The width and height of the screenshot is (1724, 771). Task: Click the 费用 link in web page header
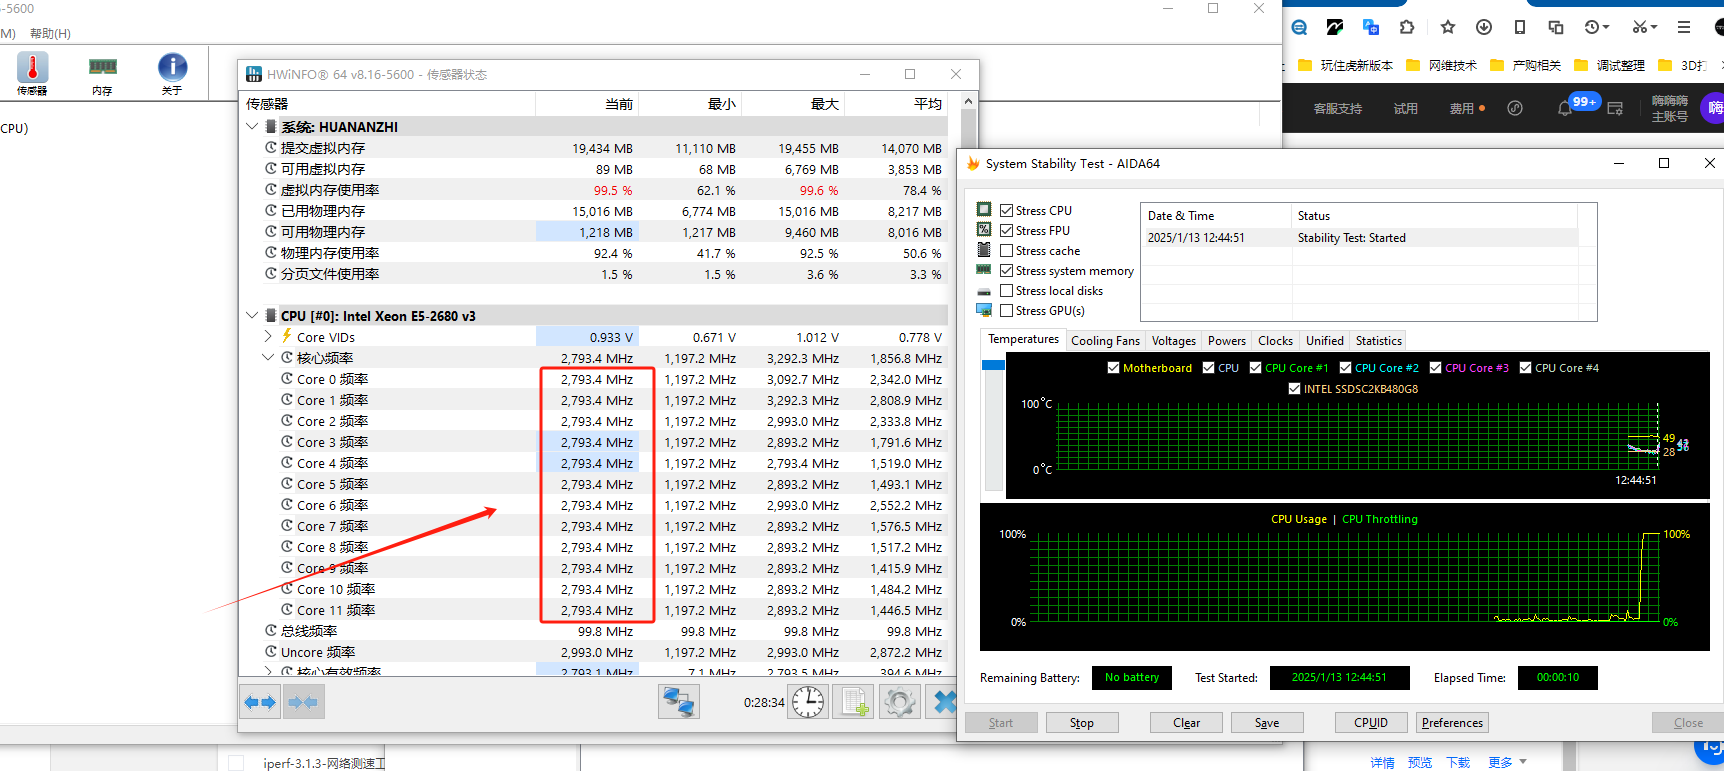click(1462, 109)
